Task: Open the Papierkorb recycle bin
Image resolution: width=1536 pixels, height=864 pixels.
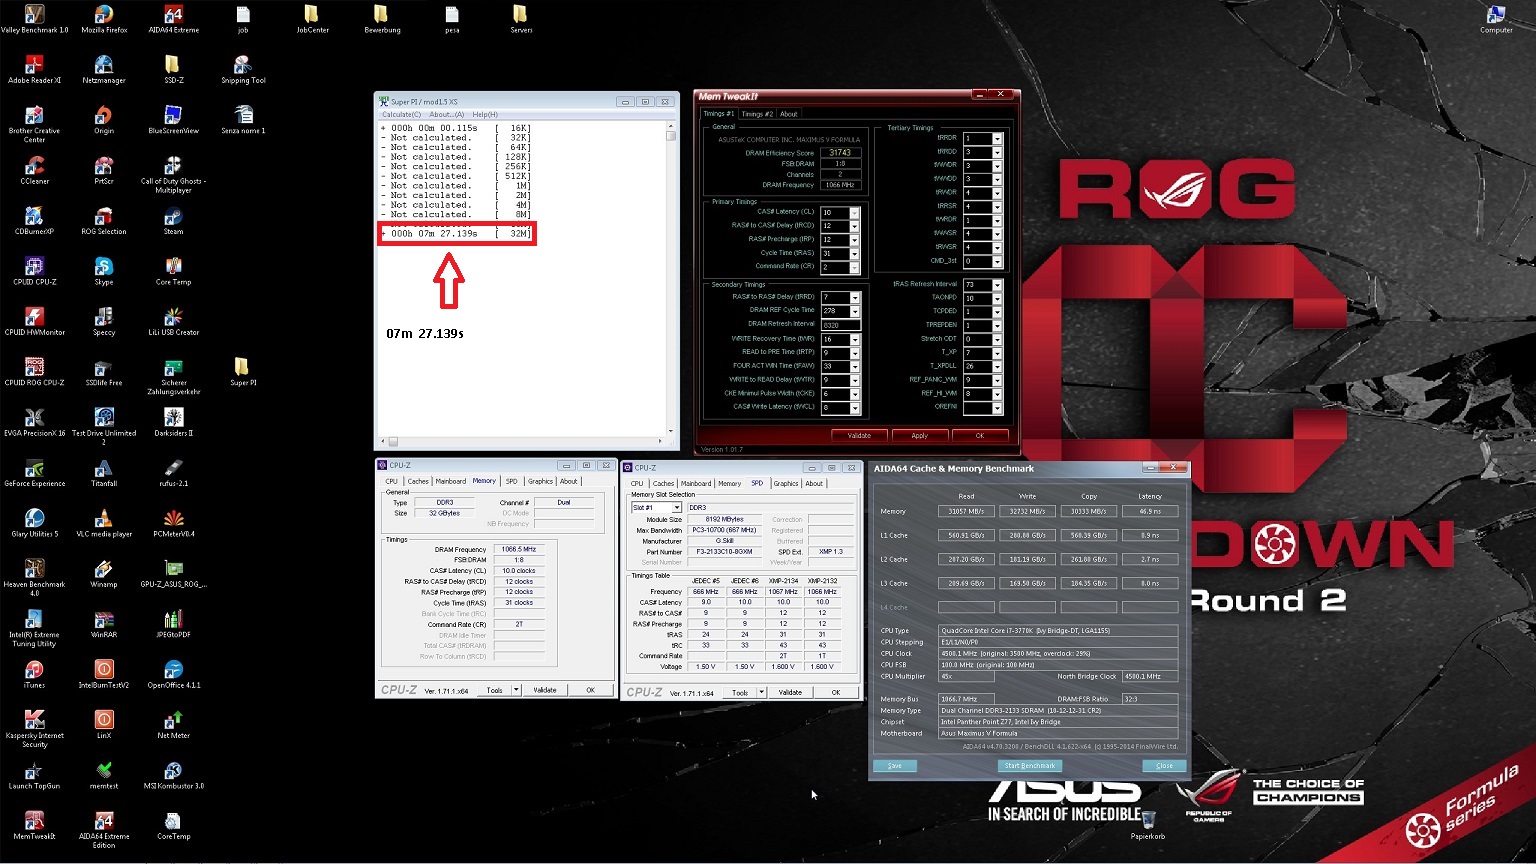Action: point(1148,825)
